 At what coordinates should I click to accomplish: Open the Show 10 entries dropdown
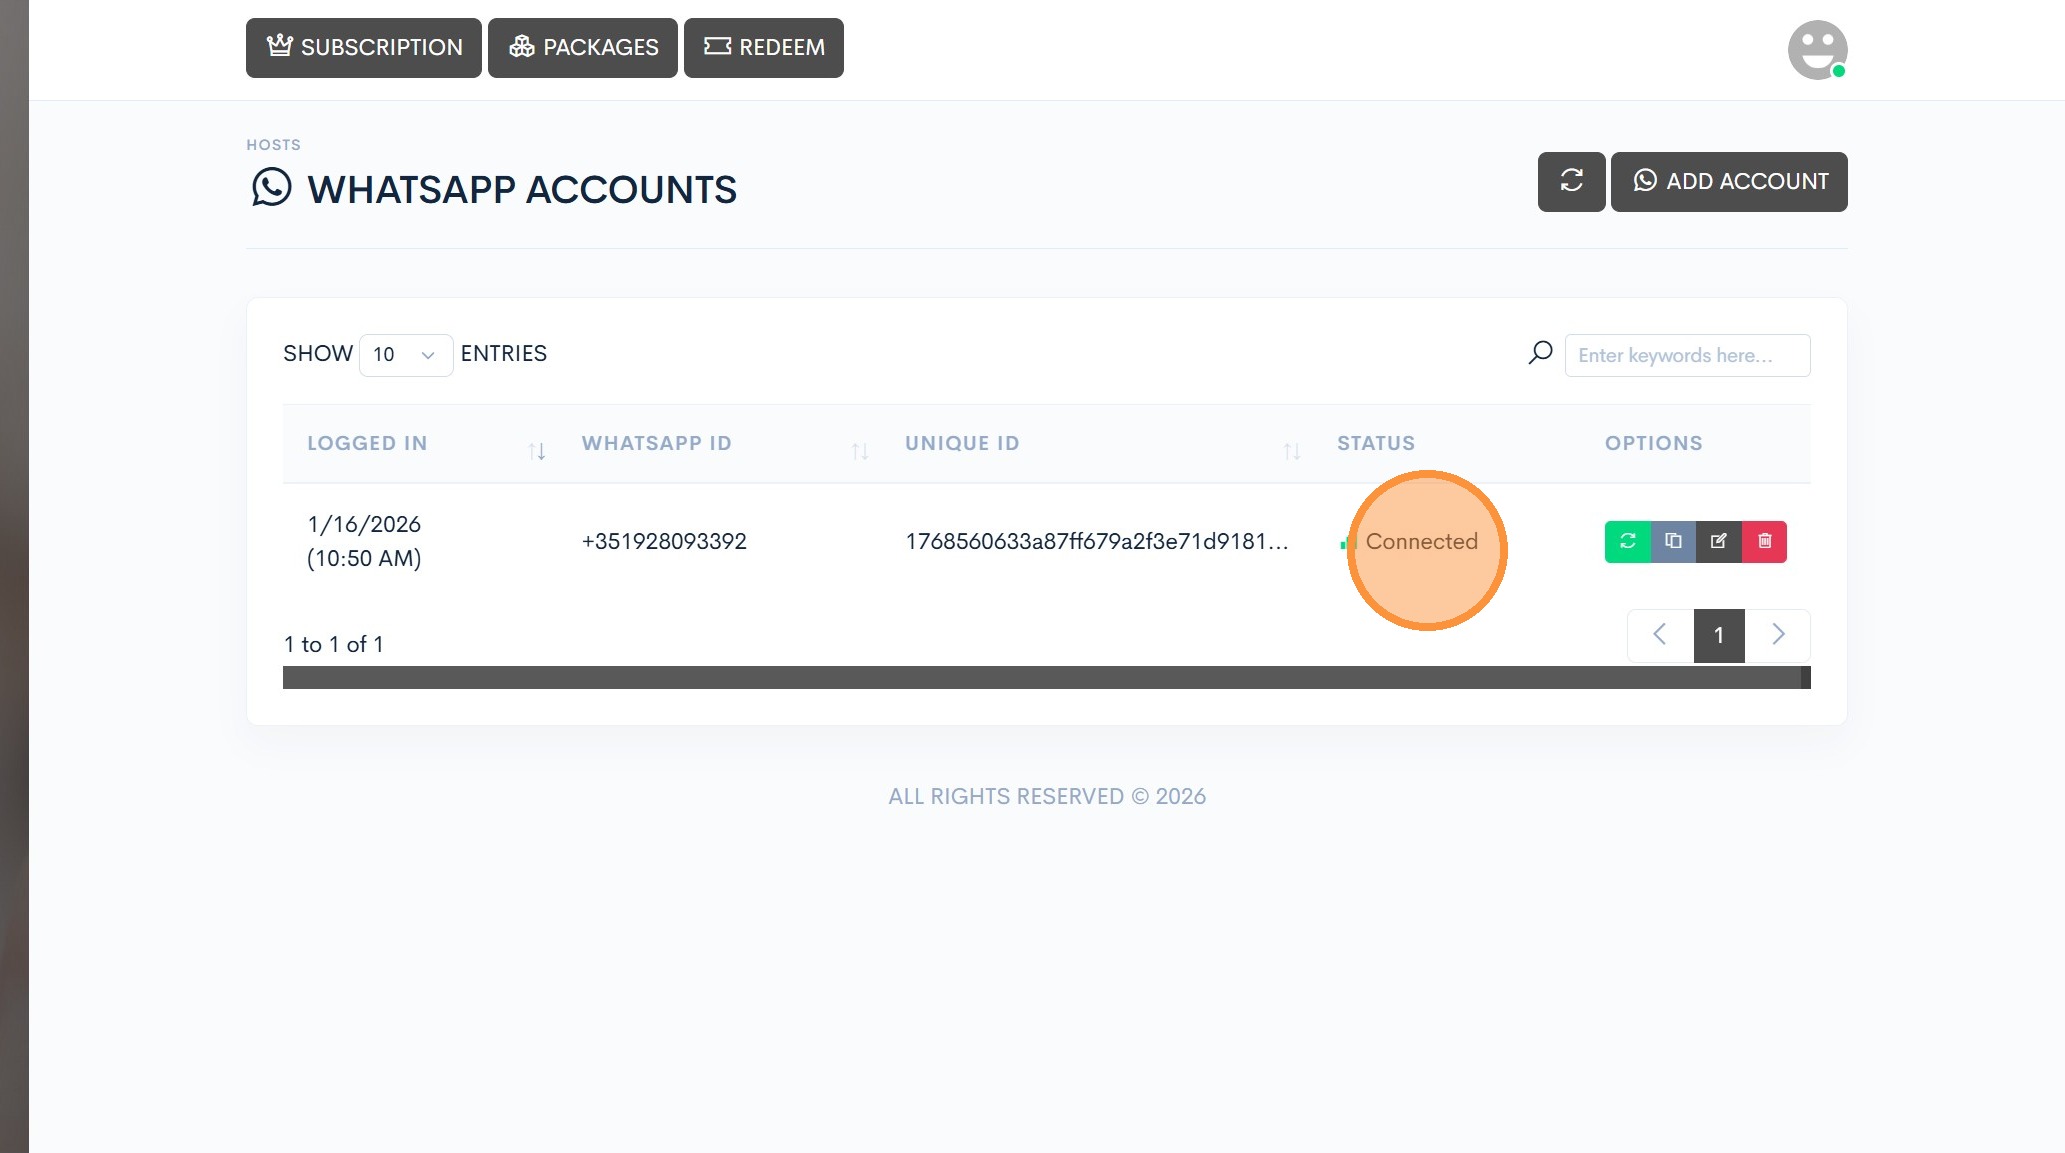[405, 355]
